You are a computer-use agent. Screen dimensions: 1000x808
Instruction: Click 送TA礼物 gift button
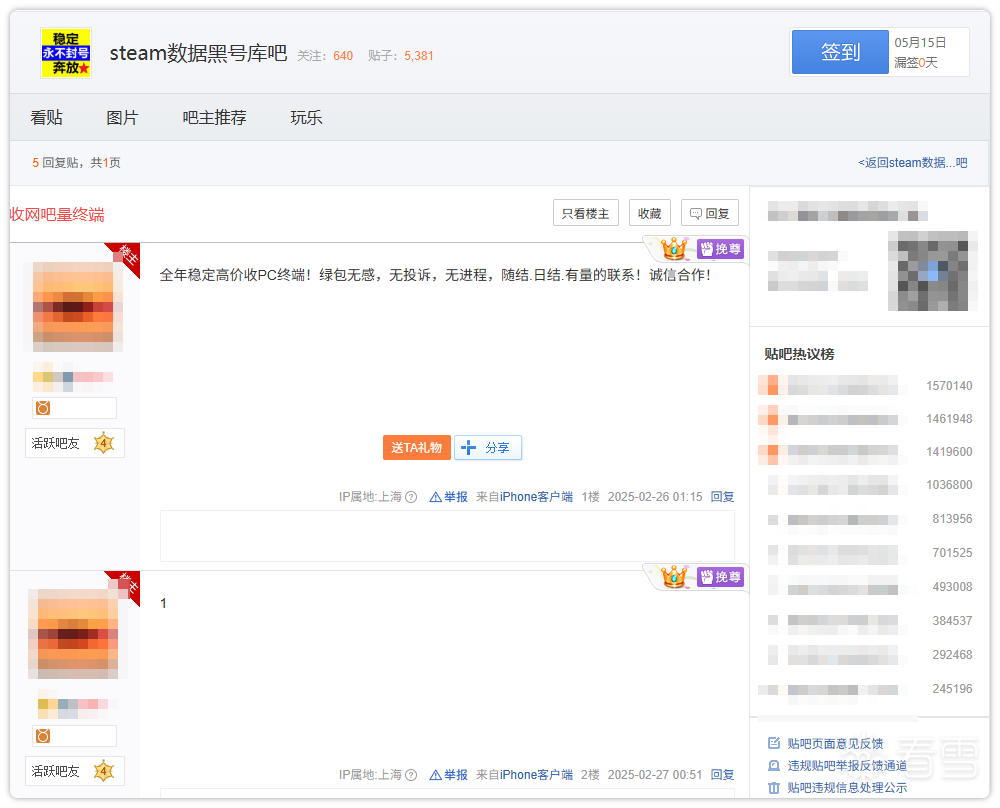tap(416, 448)
